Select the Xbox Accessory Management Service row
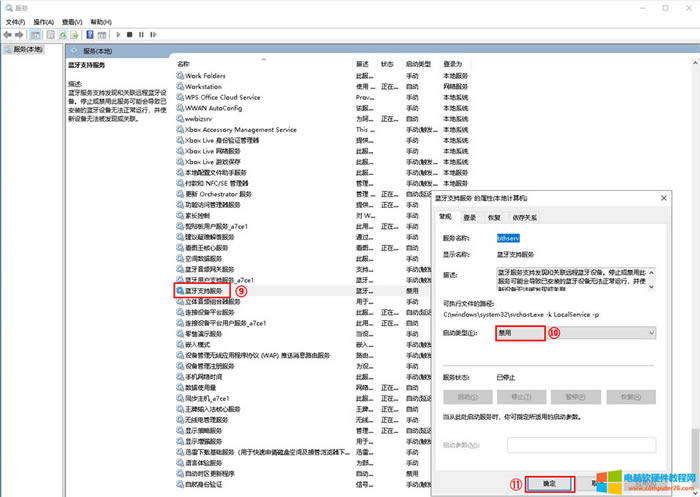 tap(240, 129)
